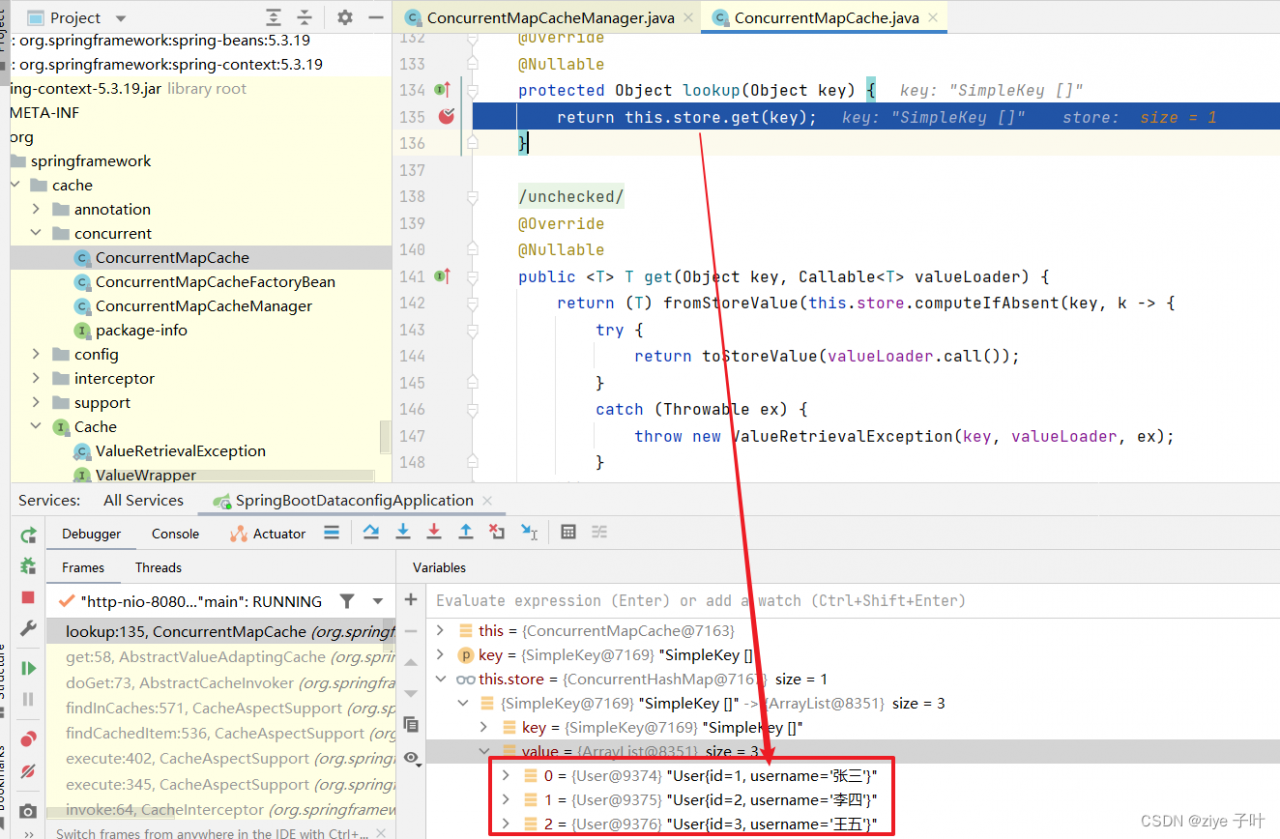Click the Evaluate expression input field
Viewport: 1280px width, 839px height.
point(853,600)
